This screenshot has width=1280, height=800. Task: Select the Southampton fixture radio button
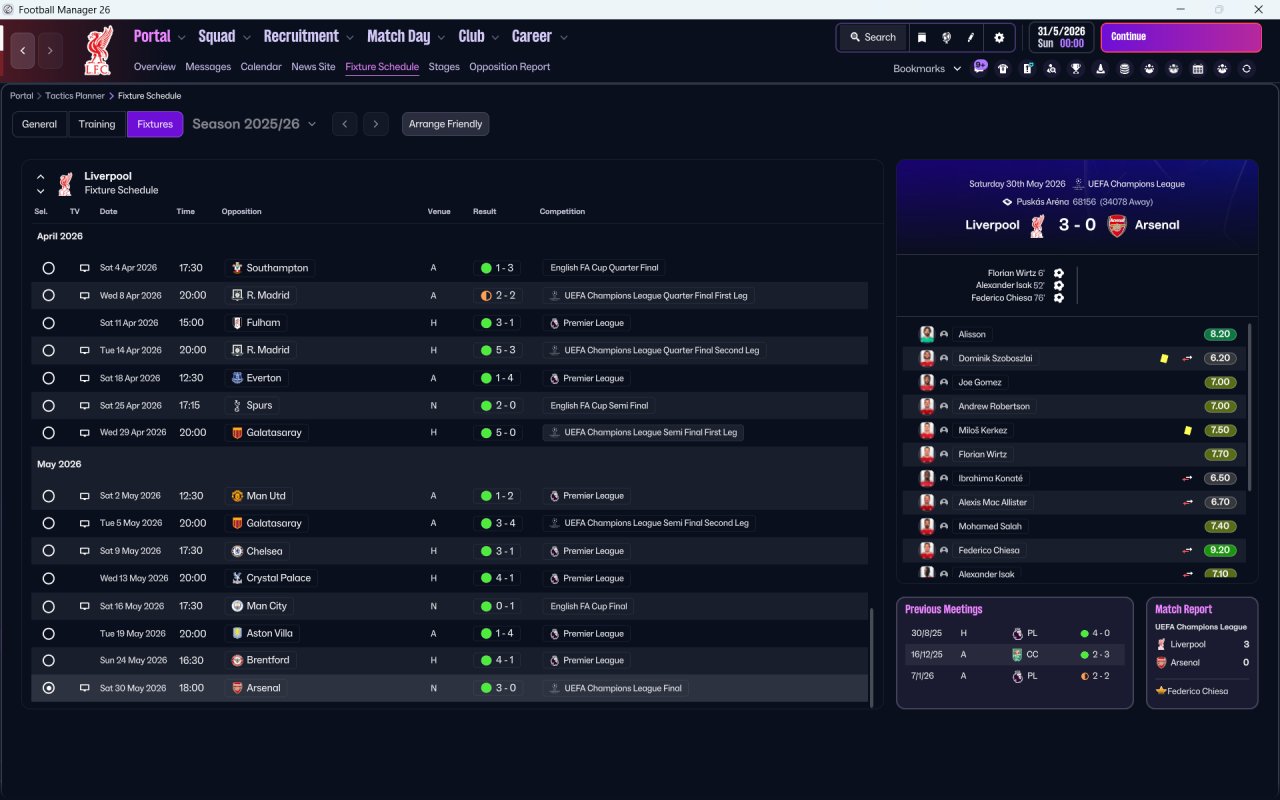point(48,268)
